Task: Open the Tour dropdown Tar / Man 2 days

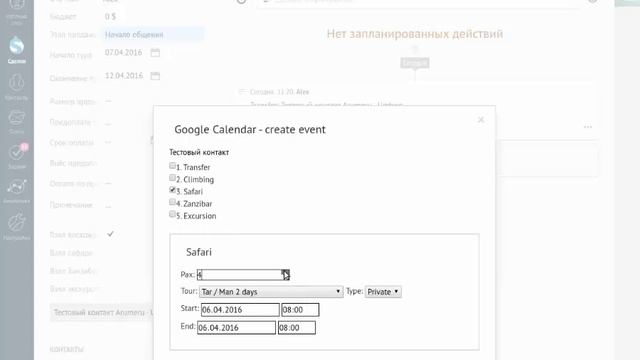Action: click(271, 292)
